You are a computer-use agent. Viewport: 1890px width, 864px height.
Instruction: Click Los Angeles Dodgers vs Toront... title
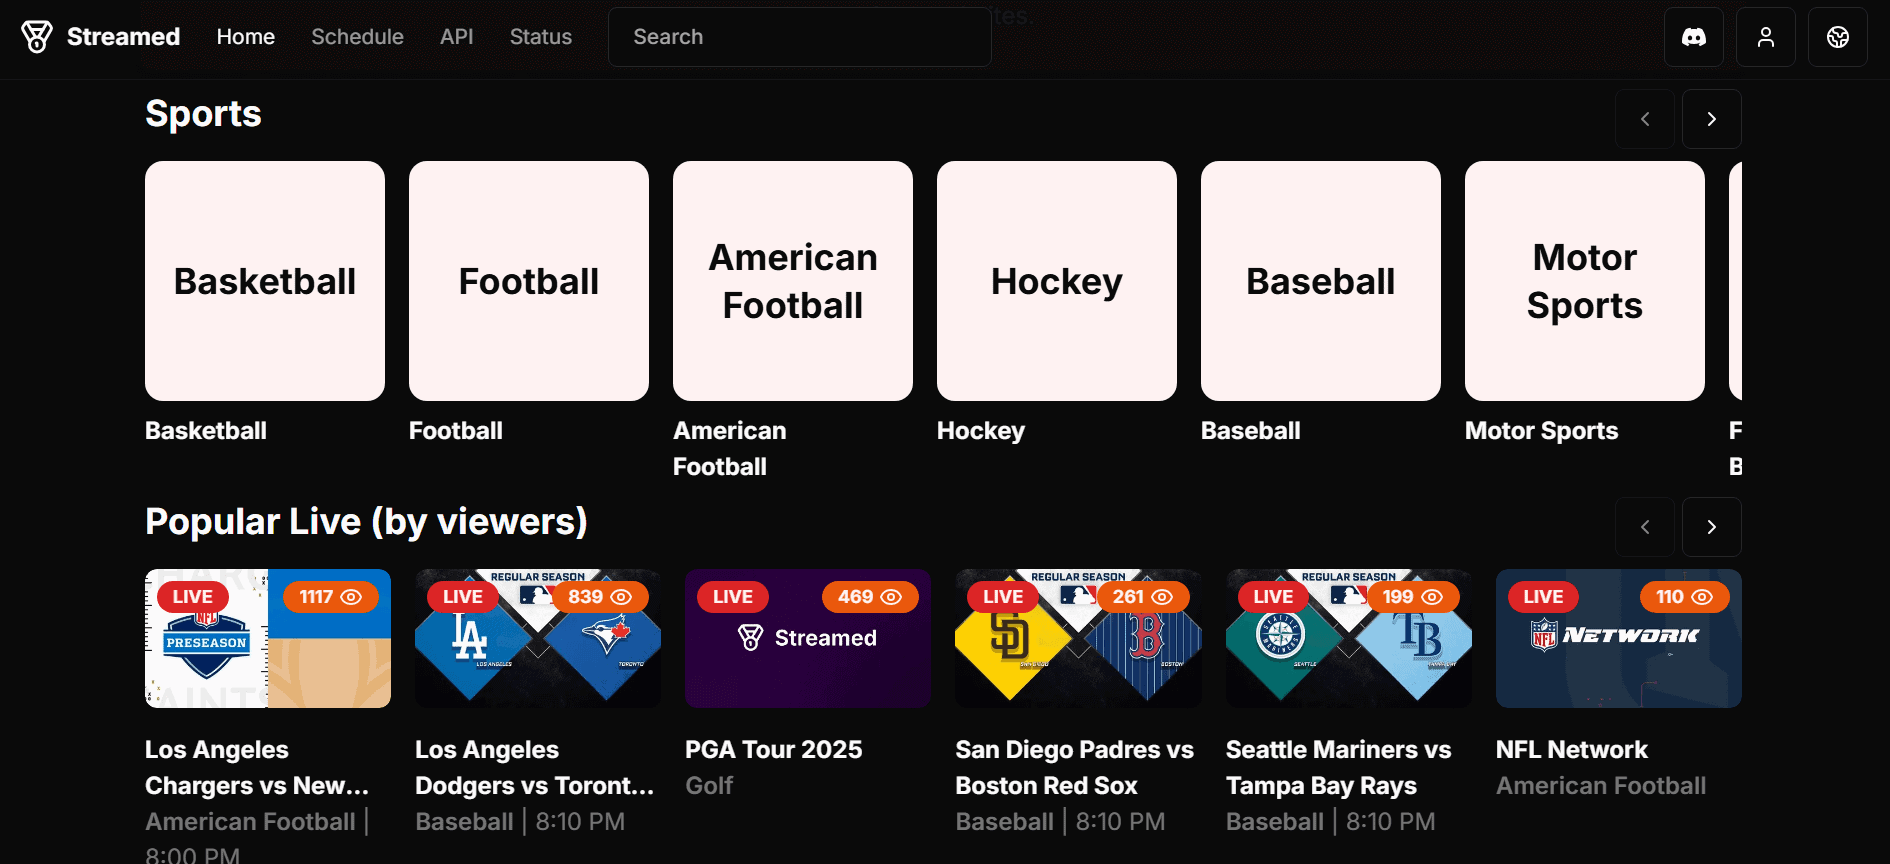[x=535, y=768]
